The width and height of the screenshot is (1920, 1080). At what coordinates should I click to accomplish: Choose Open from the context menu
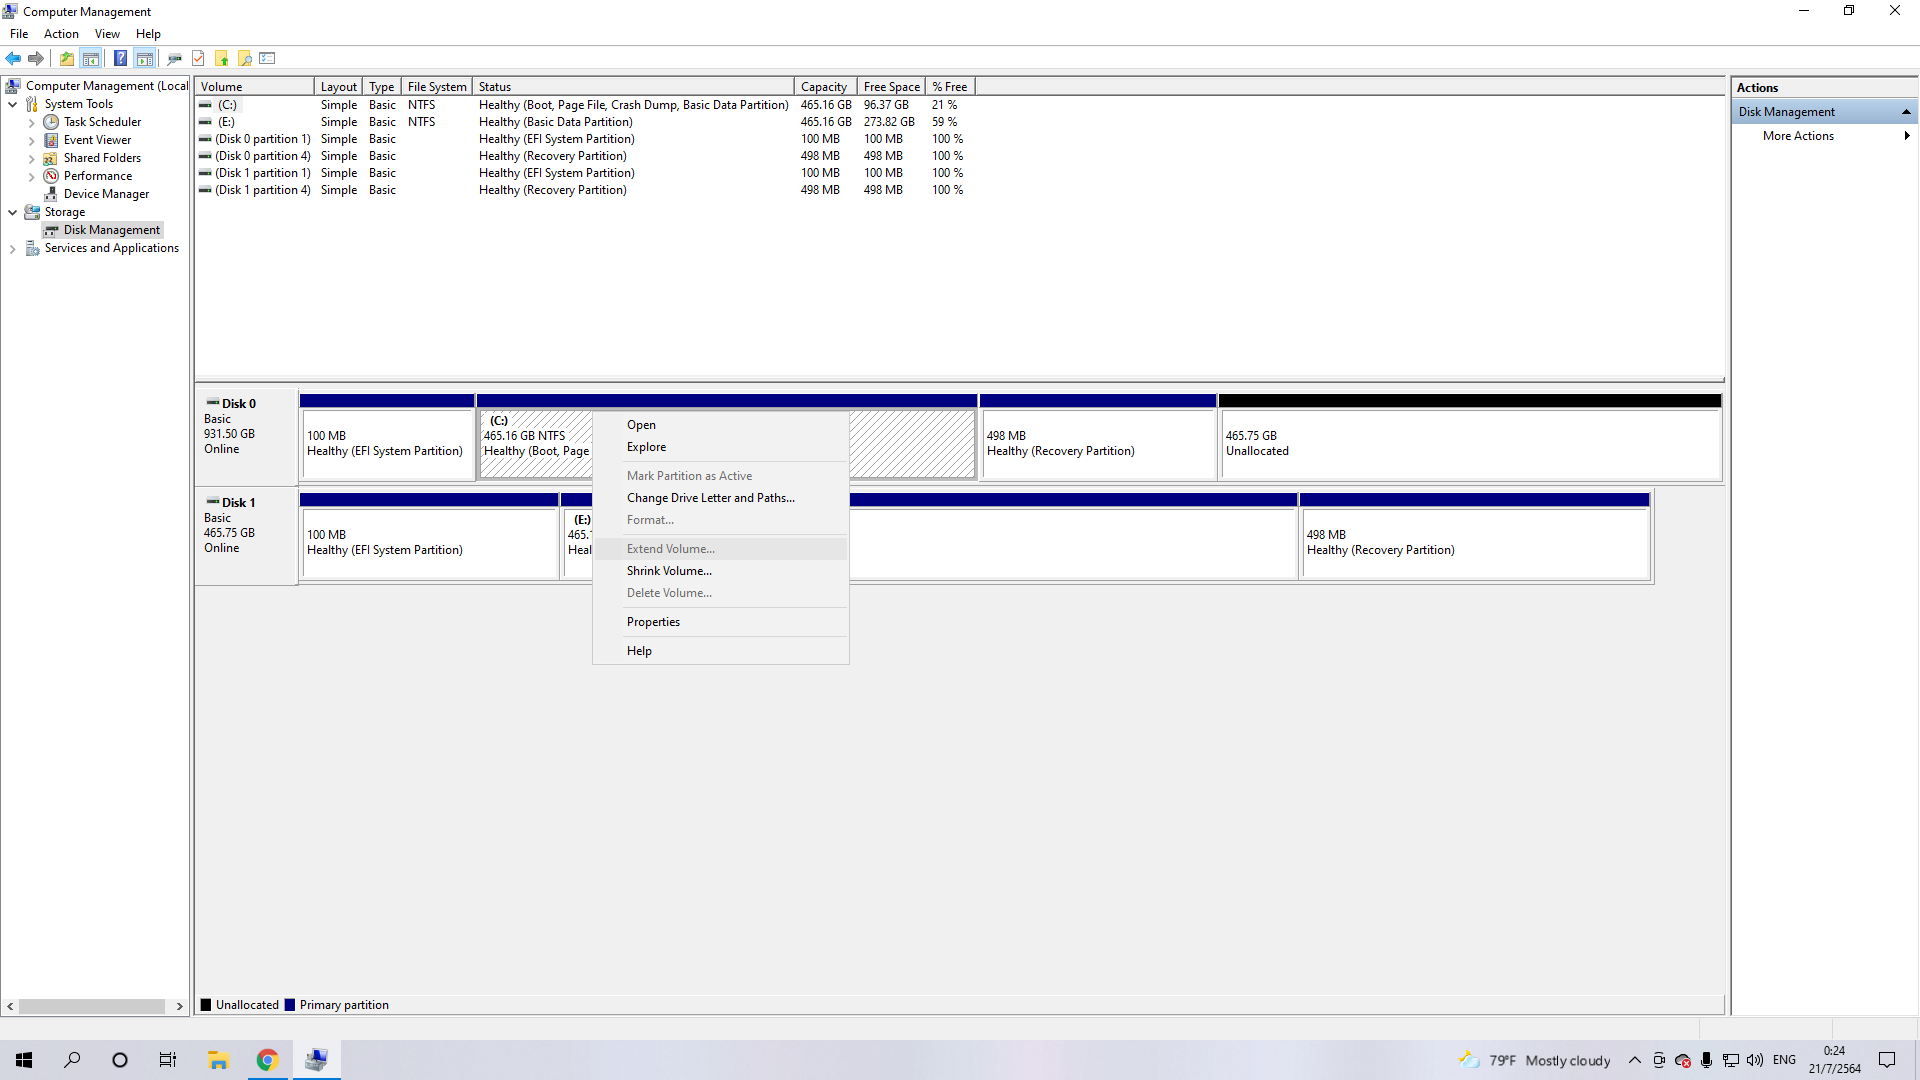(720, 425)
